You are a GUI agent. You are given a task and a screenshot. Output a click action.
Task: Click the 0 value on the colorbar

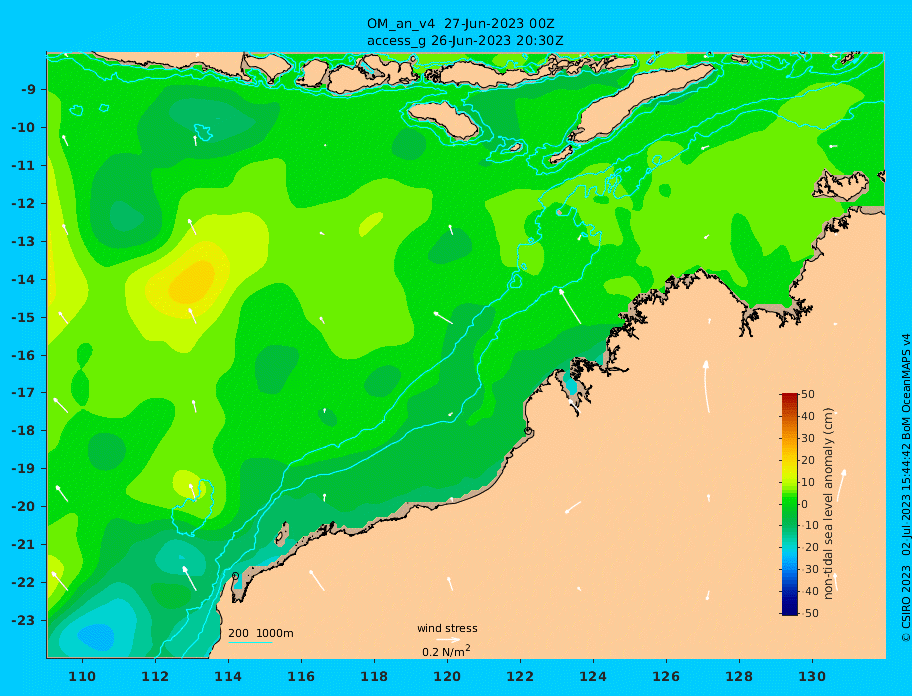(804, 504)
